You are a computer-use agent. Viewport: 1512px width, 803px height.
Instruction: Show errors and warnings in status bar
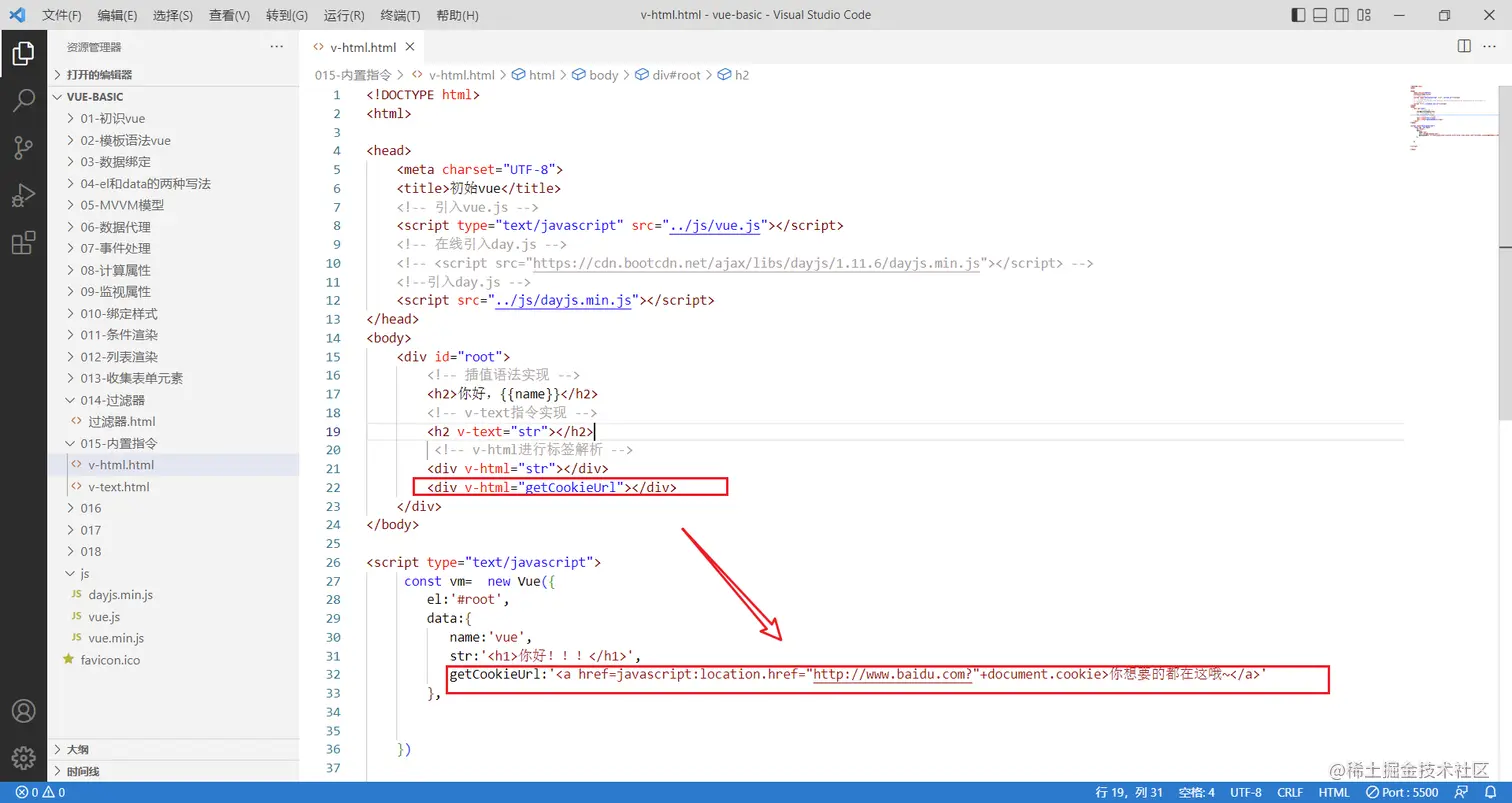pyautogui.click(x=40, y=792)
